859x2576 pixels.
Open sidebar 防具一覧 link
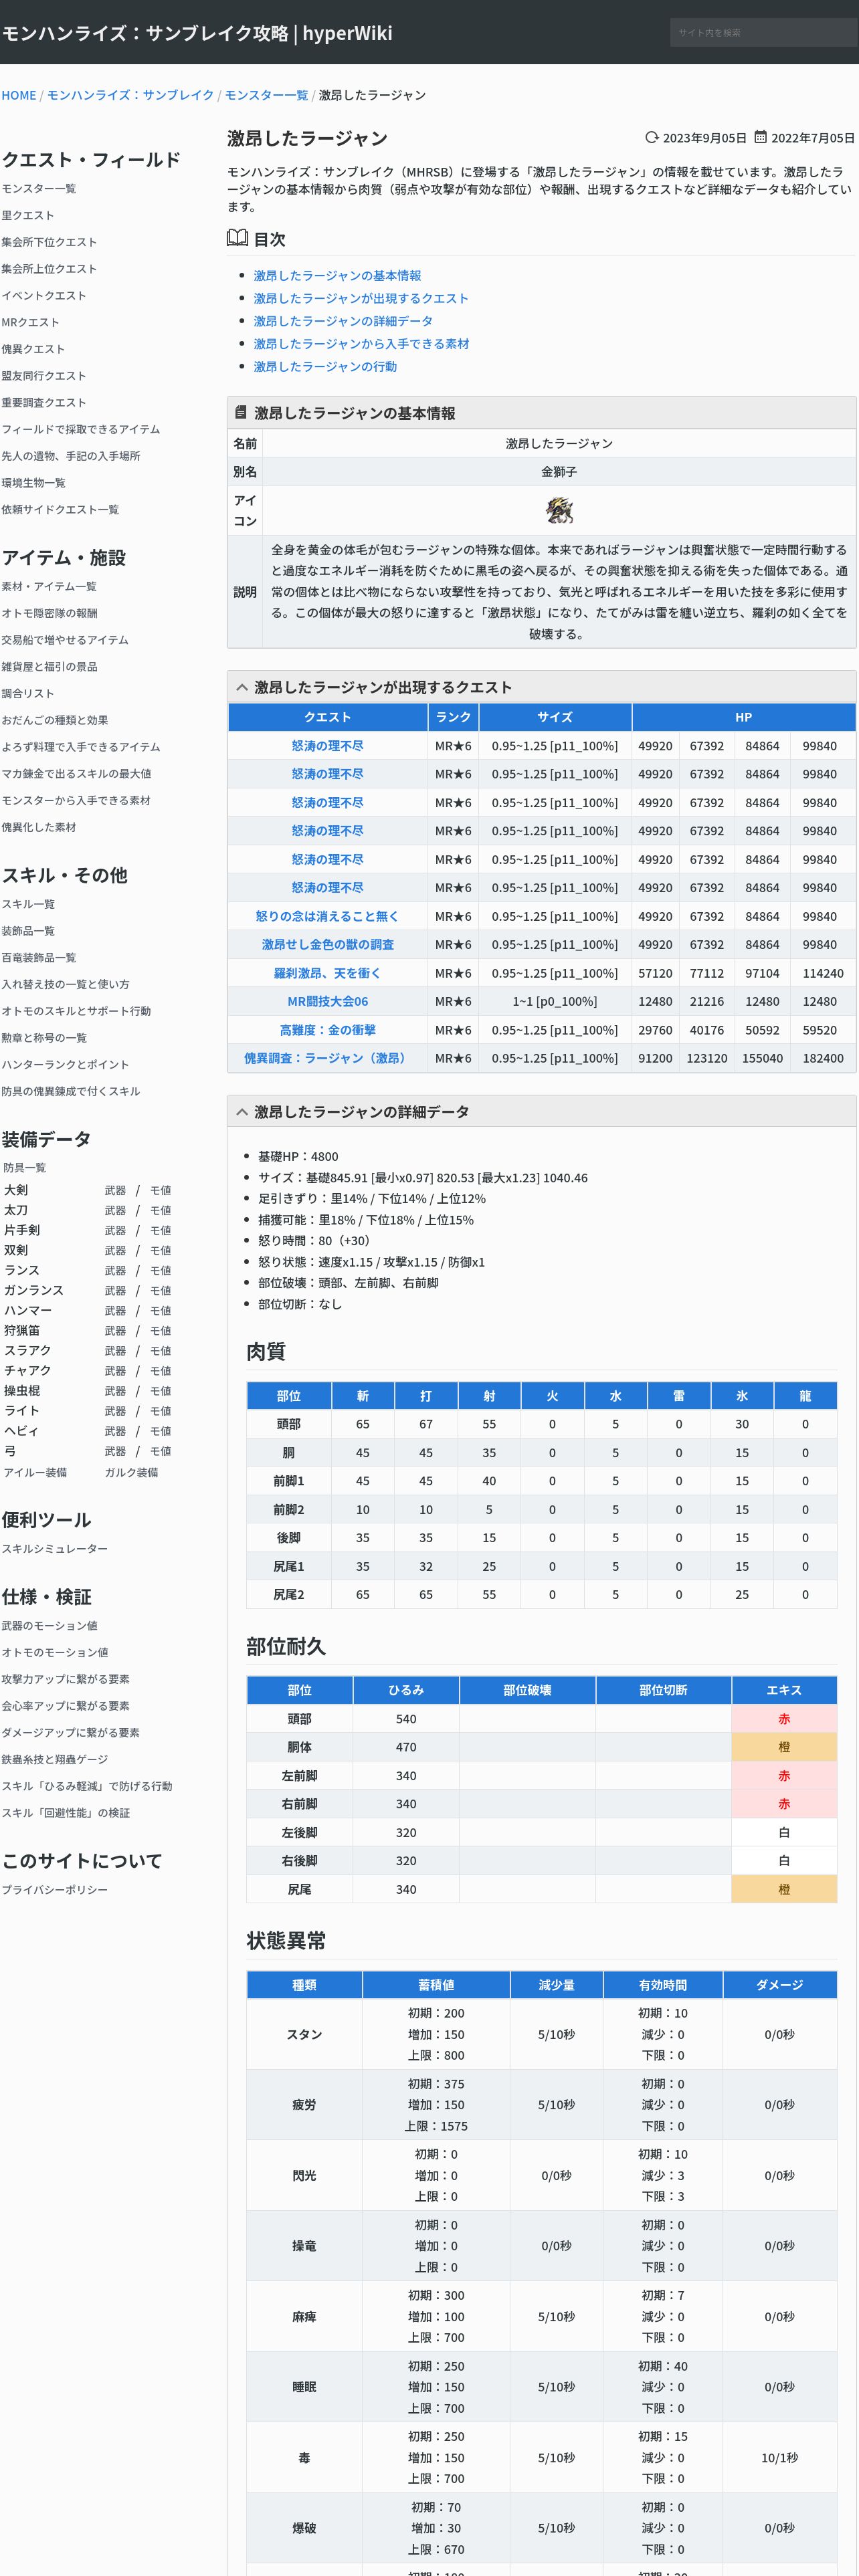click(x=24, y=1168)
